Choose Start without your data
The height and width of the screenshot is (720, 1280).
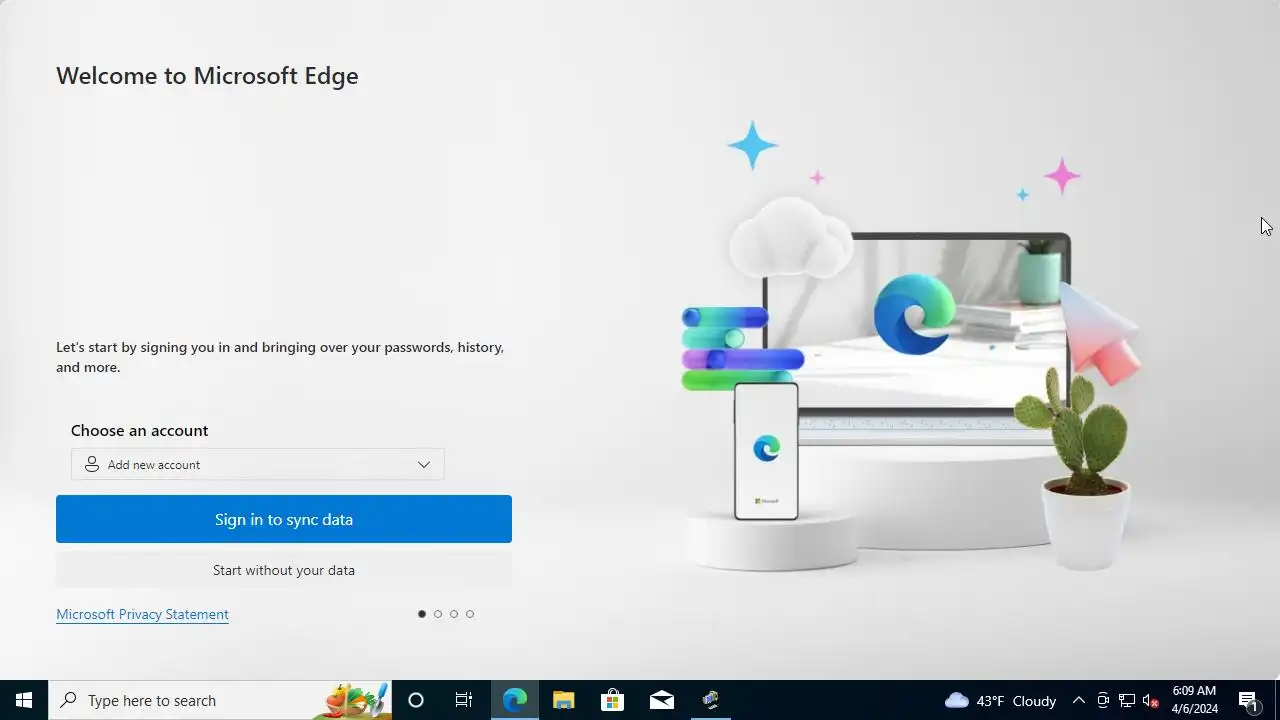pos(284,570)
